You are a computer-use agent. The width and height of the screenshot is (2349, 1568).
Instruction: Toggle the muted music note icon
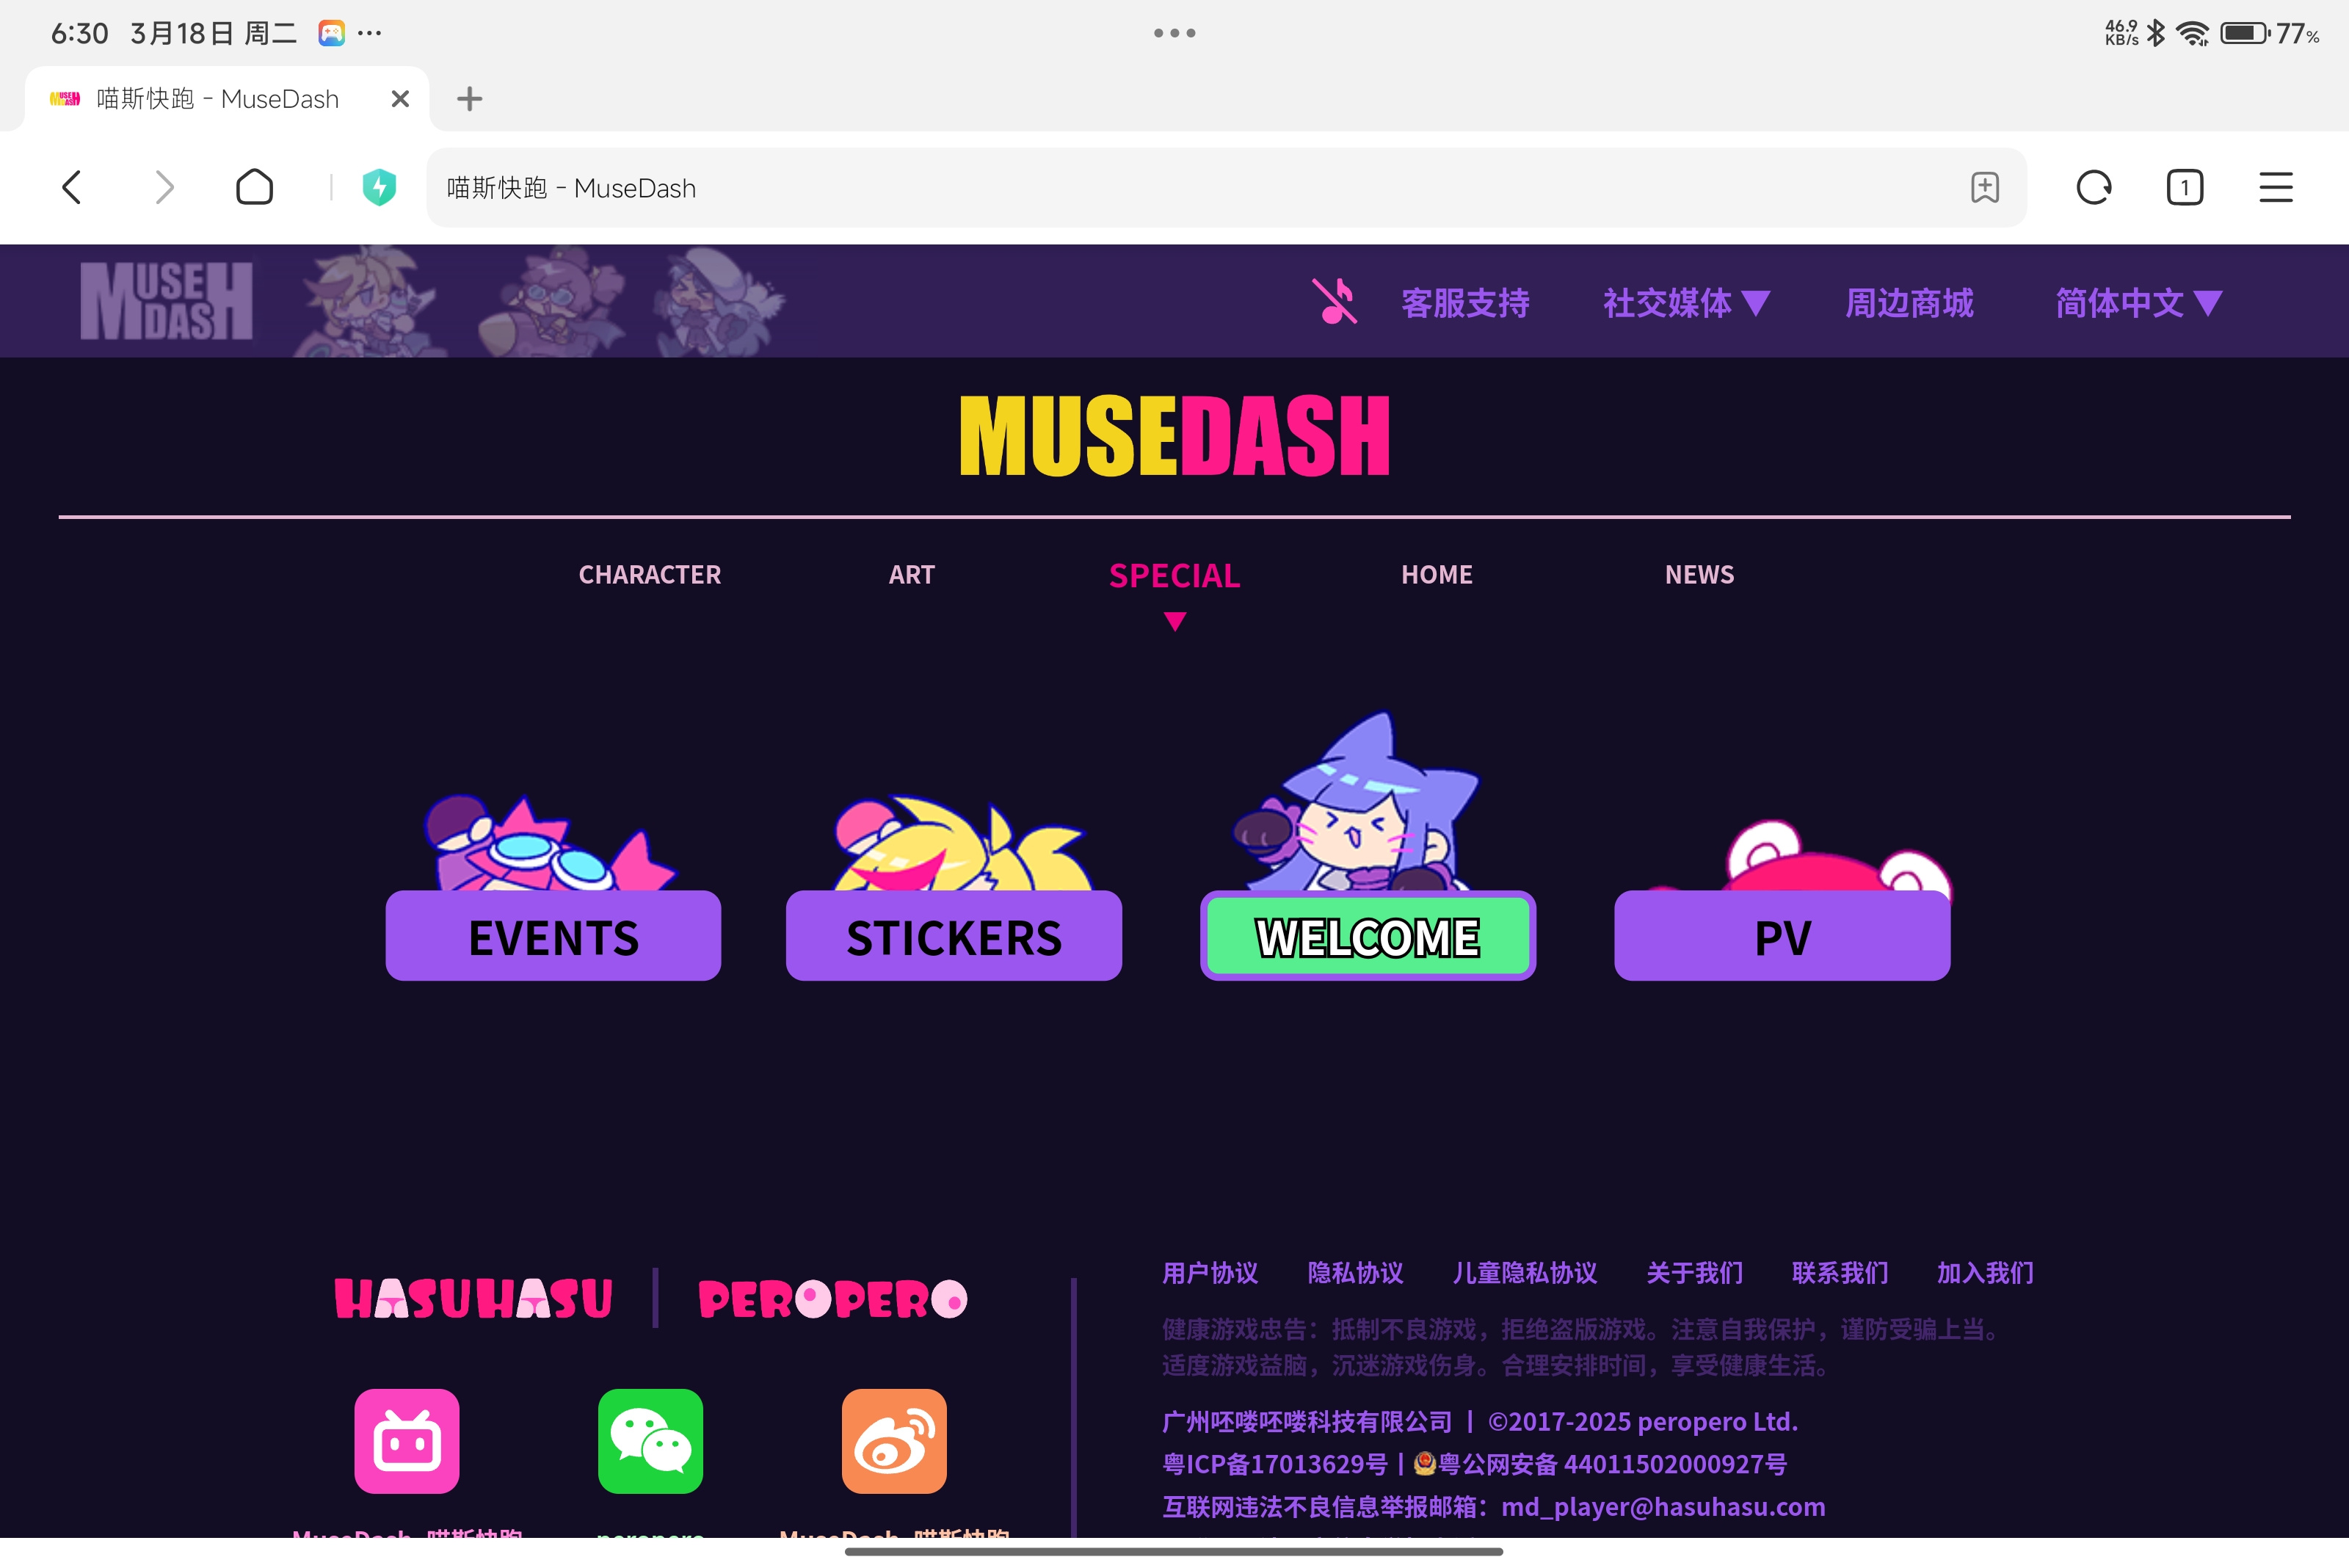1335,302
